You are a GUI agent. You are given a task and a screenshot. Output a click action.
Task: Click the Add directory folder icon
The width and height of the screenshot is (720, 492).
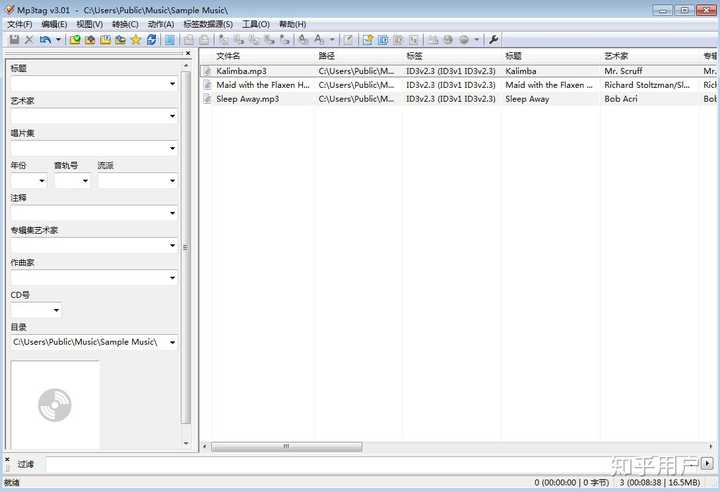coord(90,40)
